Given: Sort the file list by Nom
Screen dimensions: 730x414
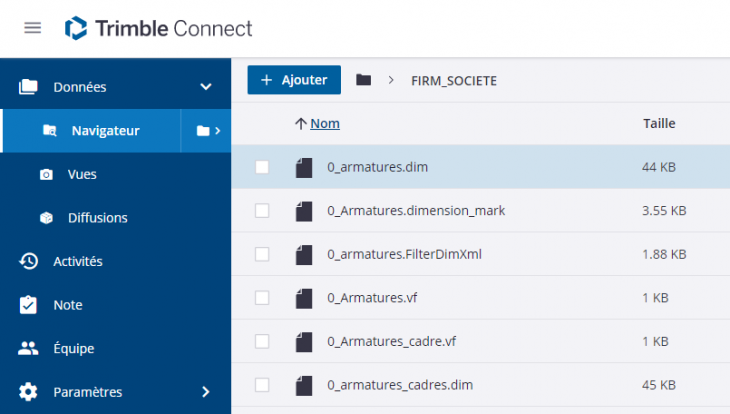Looking at the screenshot, I should pyautogui.click(x=324, y=124).
